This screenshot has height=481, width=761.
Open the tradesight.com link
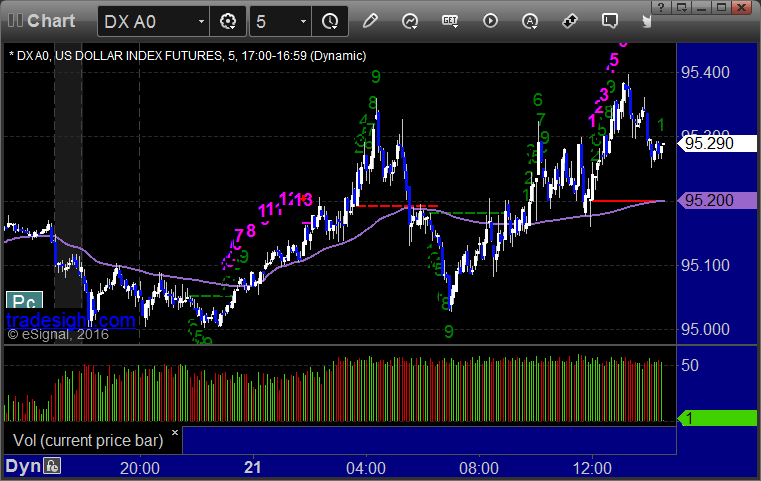point(71,320)
